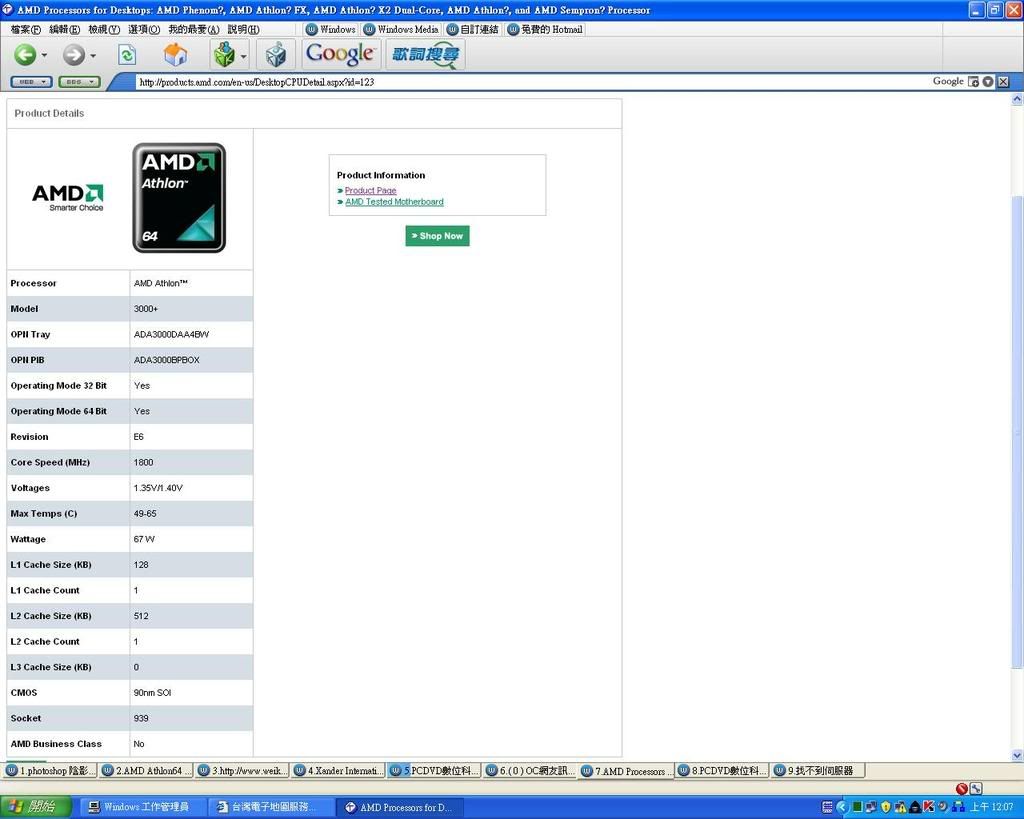Click the two-monitors tray icon
The width and height of the screenshot is (1024, 819).
[x=871, y=807]
